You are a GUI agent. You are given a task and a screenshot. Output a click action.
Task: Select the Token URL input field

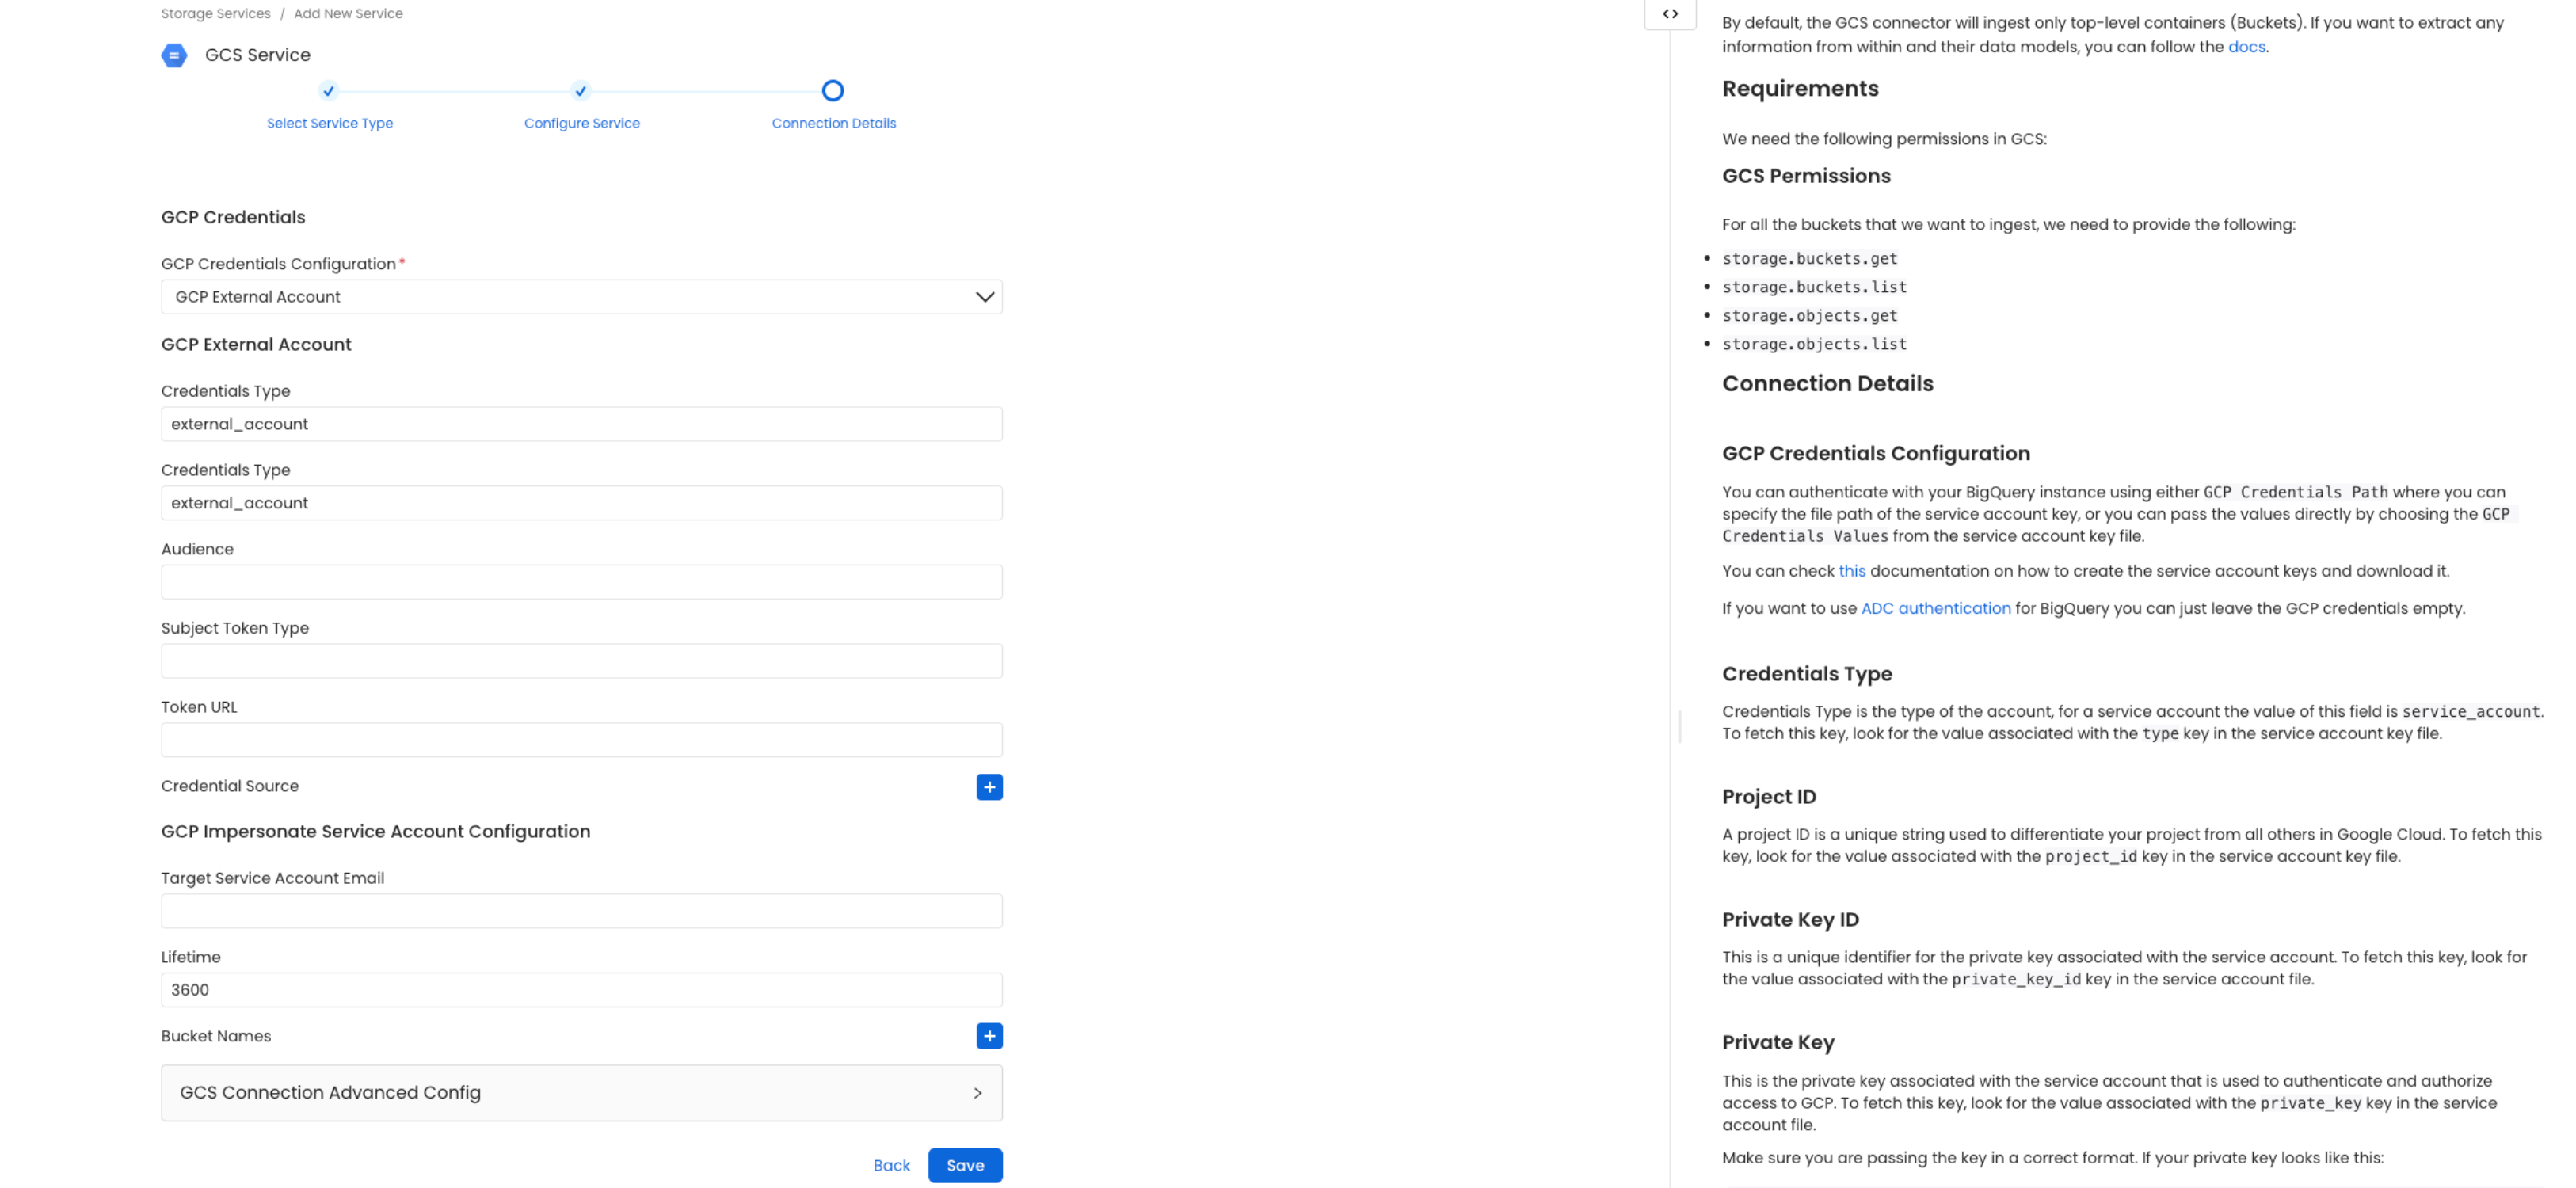pyautogui.click(x=581, y=740)
